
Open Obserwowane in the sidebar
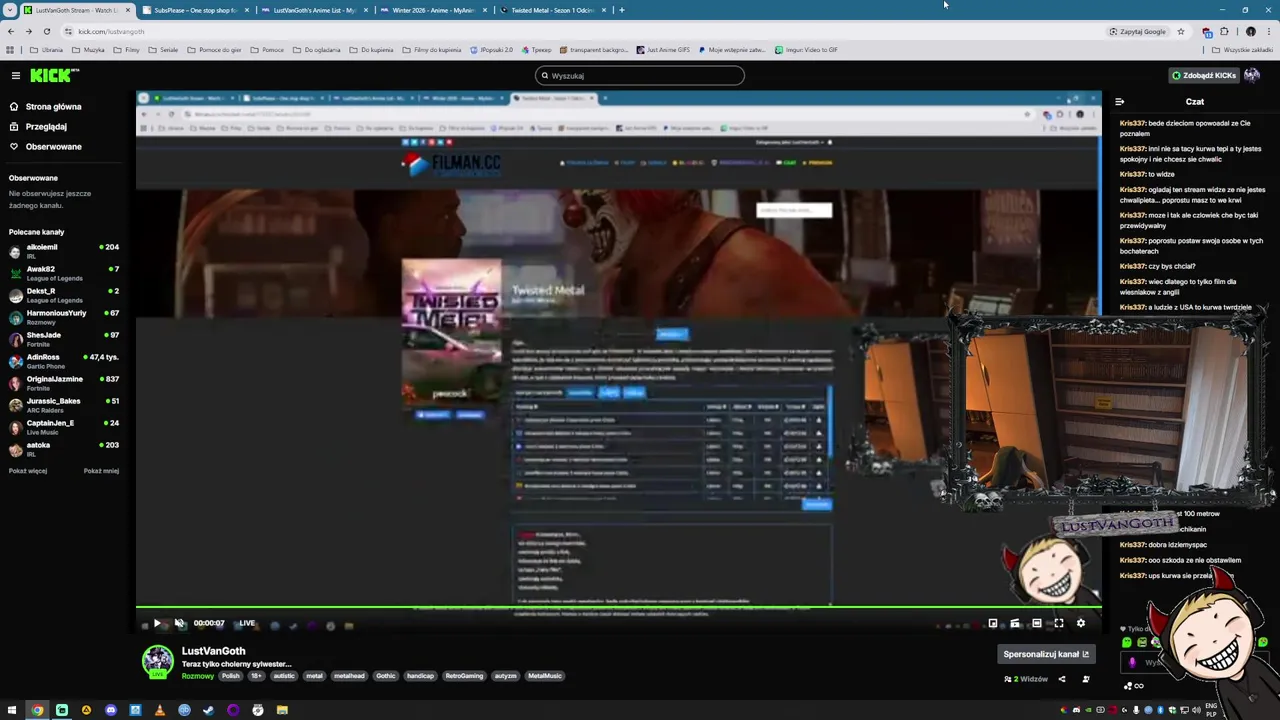tap(46, 147)
